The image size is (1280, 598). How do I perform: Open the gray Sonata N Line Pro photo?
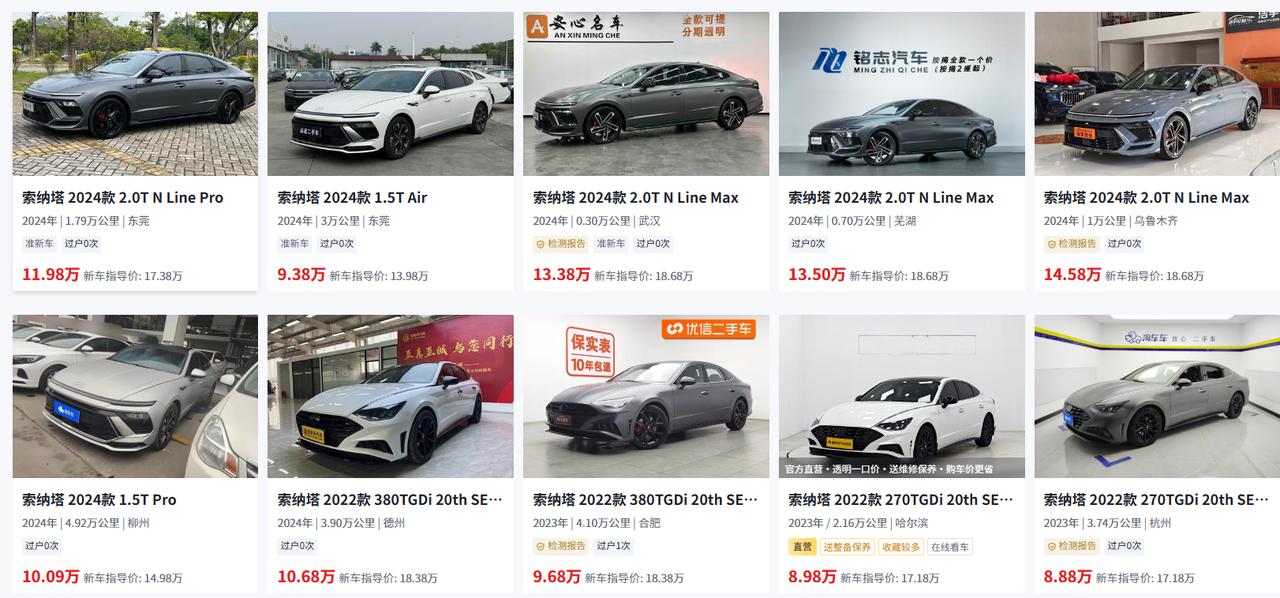click(135, 94)
